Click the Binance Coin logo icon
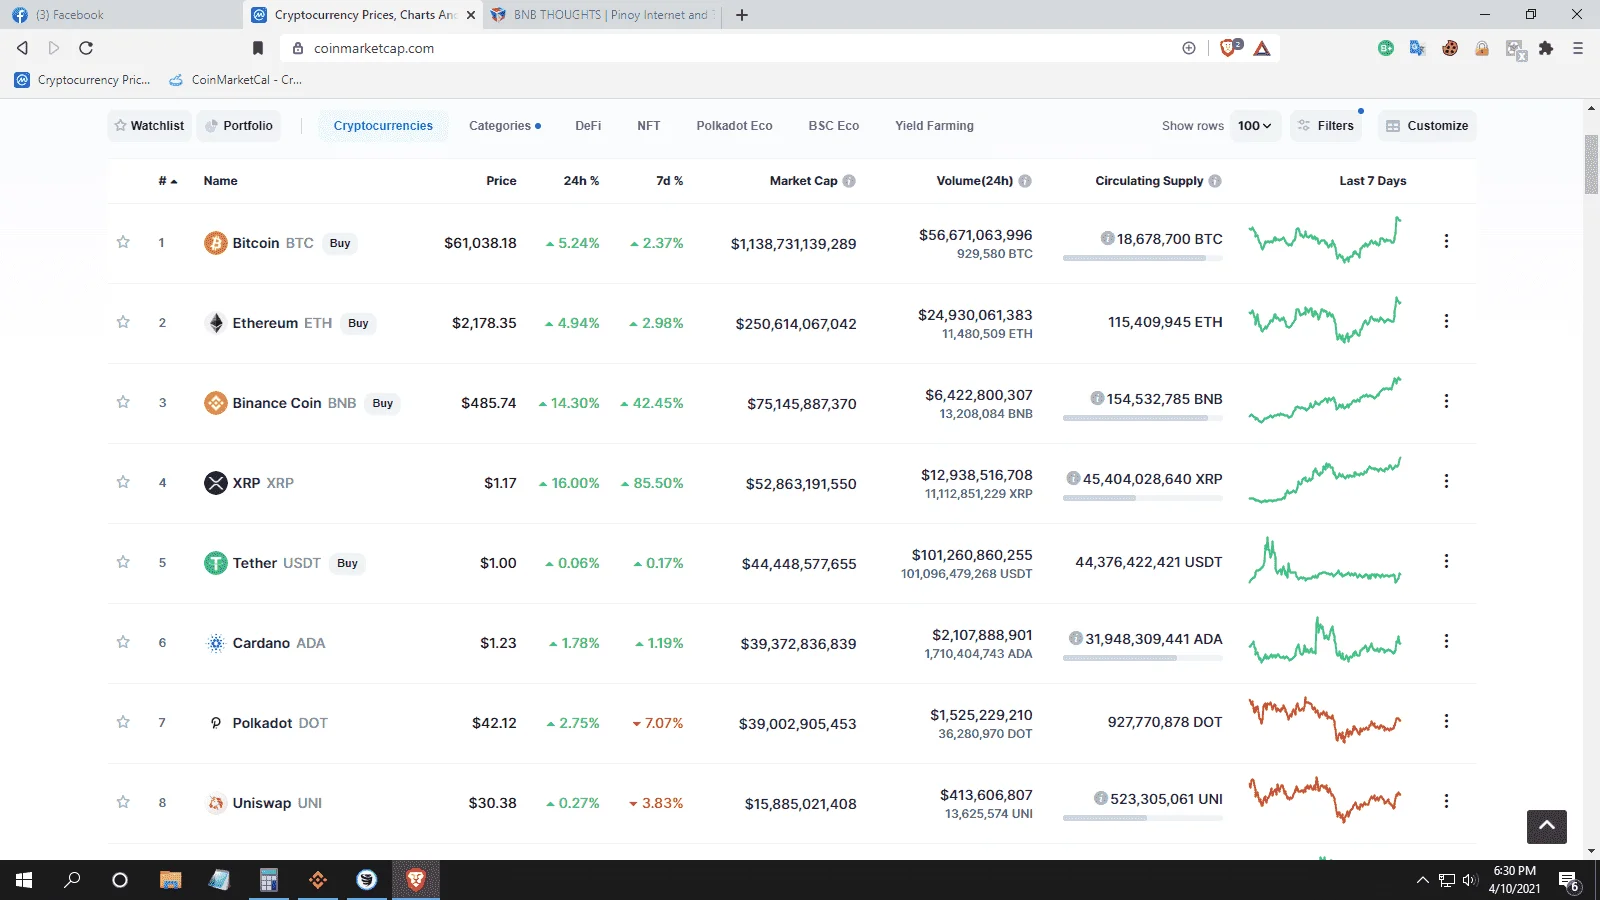This screenshot has width=1600, height=900. (x=216, y=403)
